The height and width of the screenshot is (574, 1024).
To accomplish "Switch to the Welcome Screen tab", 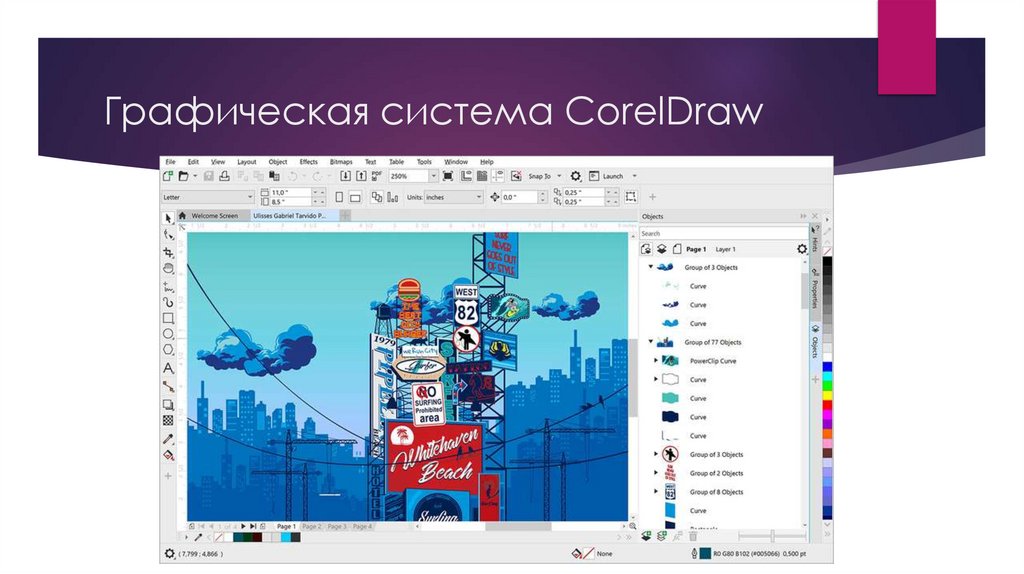I will [214, 215].
